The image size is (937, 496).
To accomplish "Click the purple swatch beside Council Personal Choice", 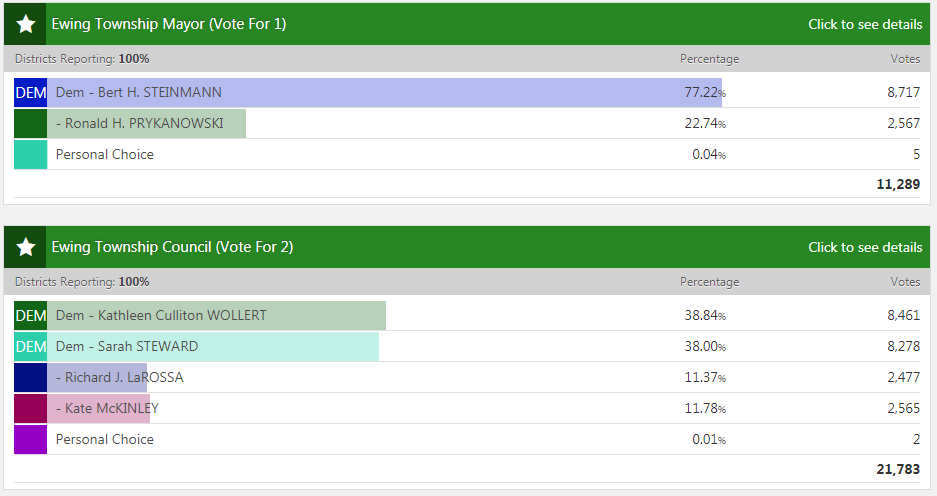I will (30, 440).
